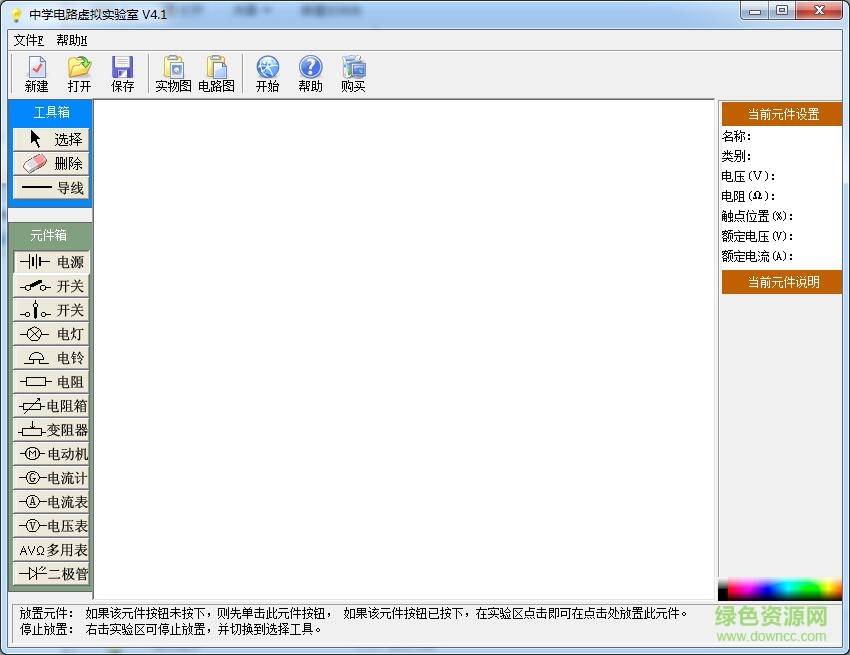The width and height of the screenshot is (850, 655).
Task: Click the blank white experiment canvas
Action: tap(405, 350)
